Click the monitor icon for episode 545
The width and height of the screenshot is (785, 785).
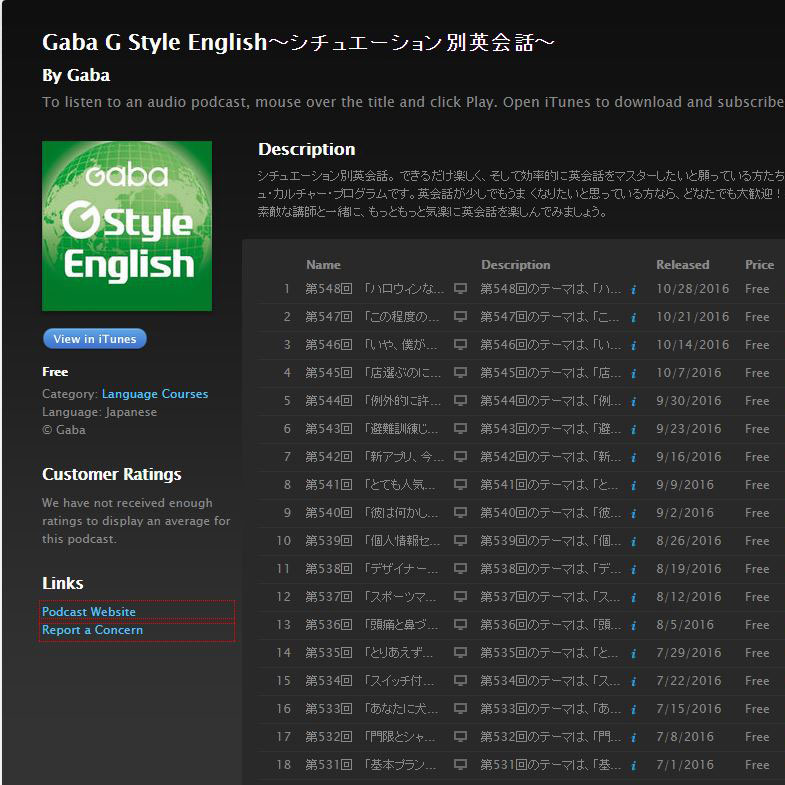pyautogui.click(x=460, y=373)
